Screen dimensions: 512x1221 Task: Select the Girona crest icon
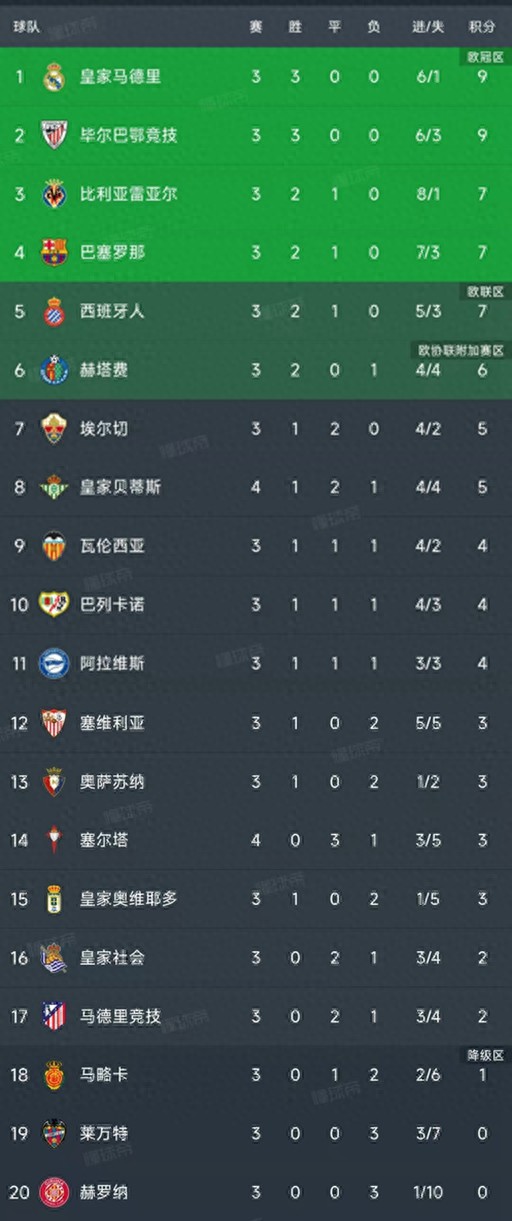coord(54,1192)
